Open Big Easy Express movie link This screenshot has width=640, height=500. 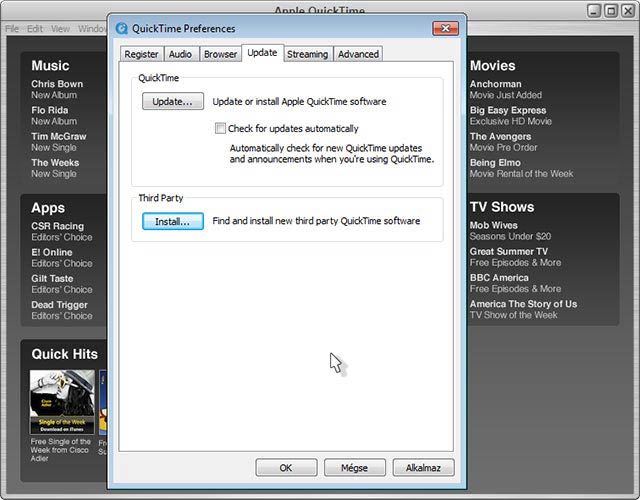coord(511,116)
